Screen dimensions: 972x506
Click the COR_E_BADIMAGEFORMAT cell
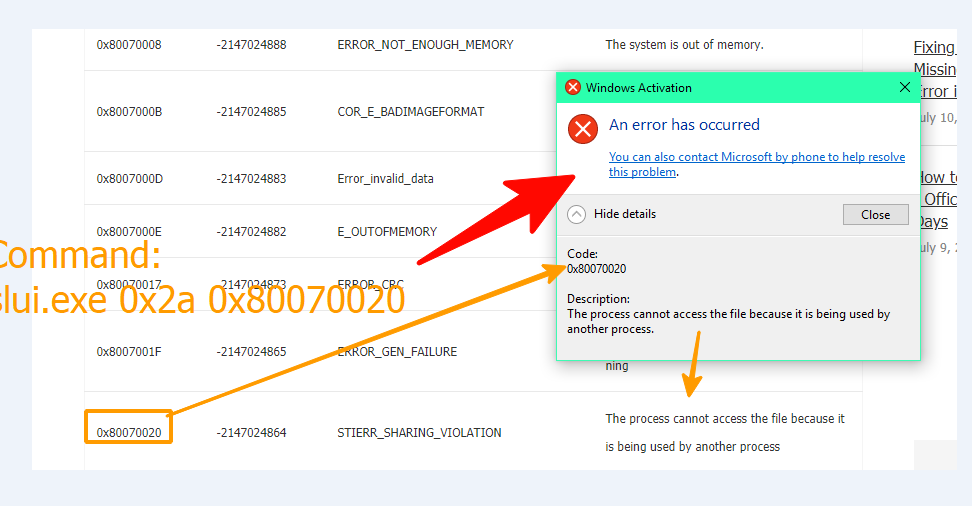click(x=410, y=112)
